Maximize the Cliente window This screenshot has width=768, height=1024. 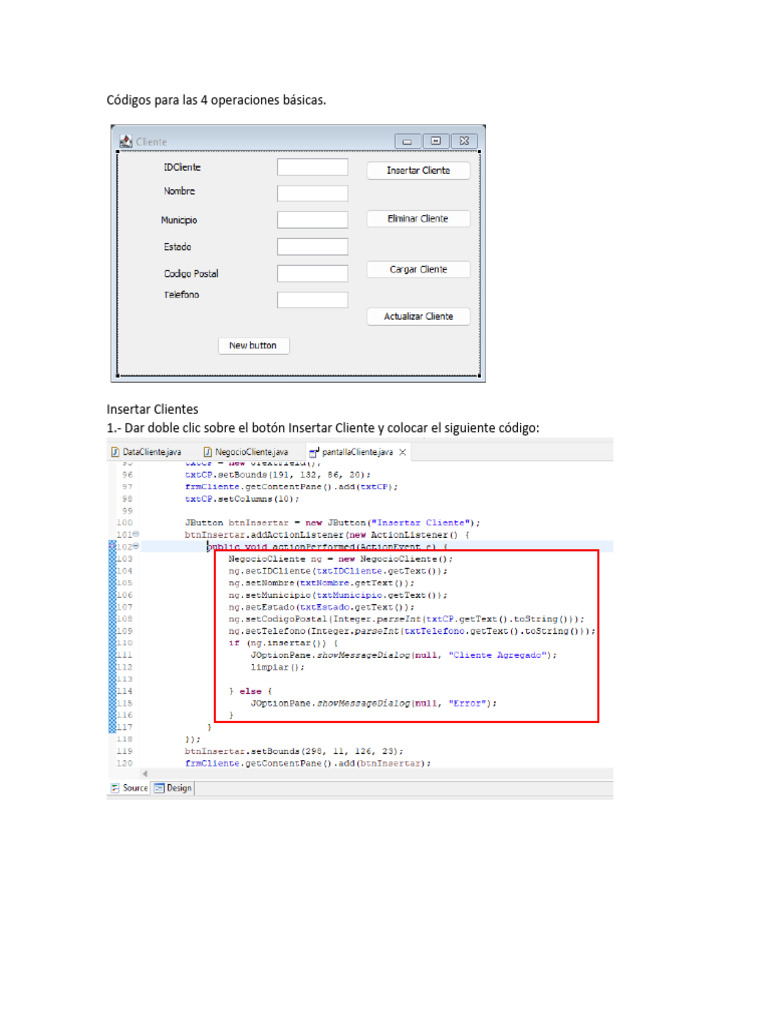click(x=436, y=141)
